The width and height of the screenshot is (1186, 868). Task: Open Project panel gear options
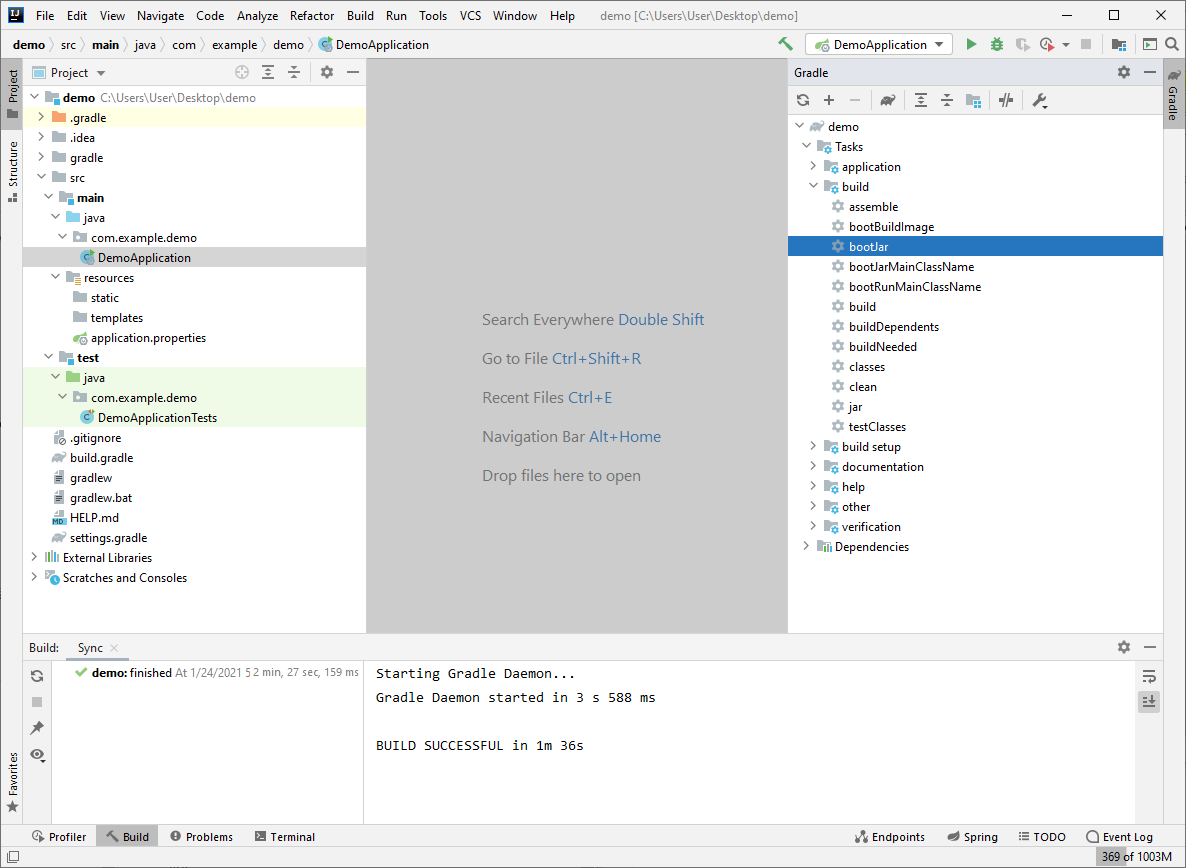point(327,73)
